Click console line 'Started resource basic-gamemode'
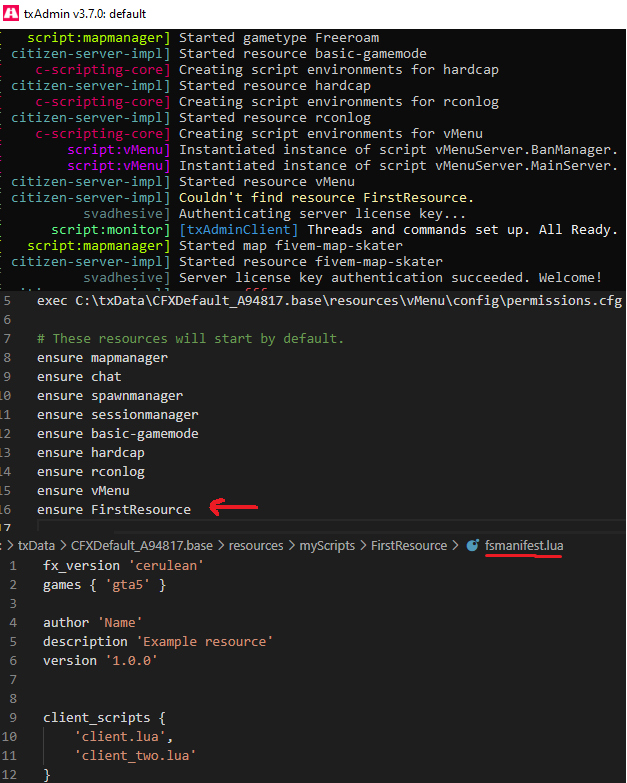The height and width of the screenshot is (783, 627). [303, 53]
